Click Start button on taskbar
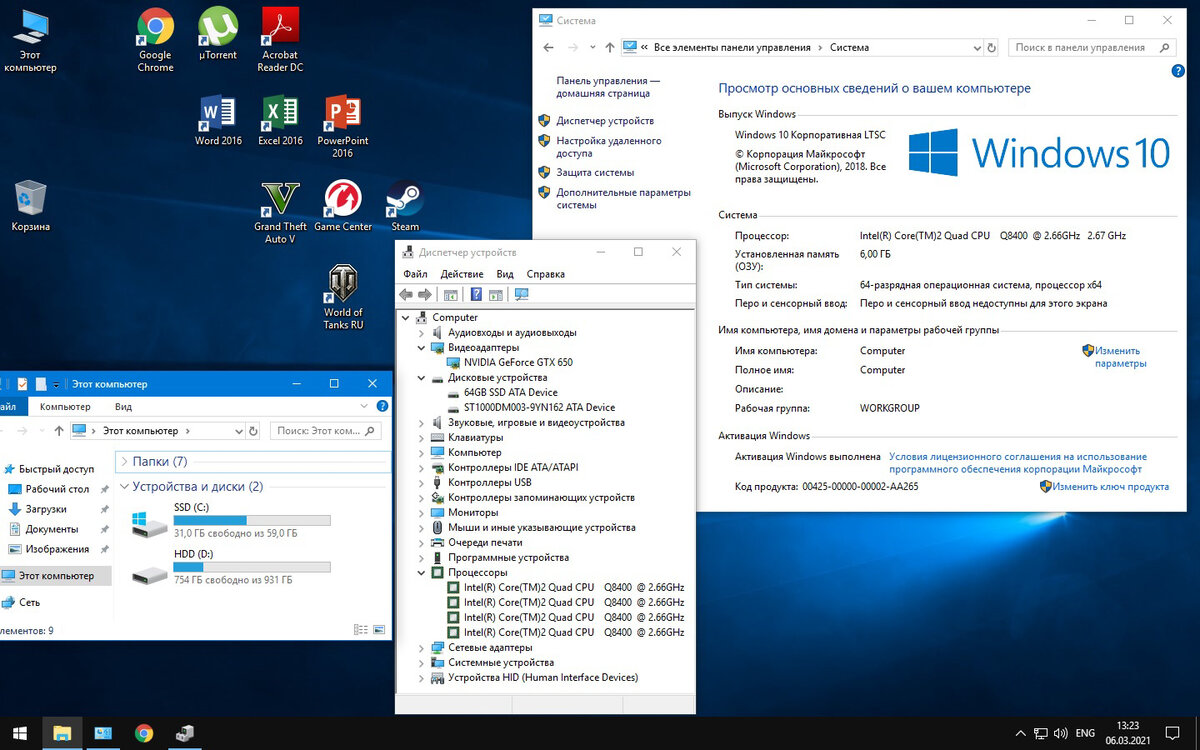 [x=20, y=733]
